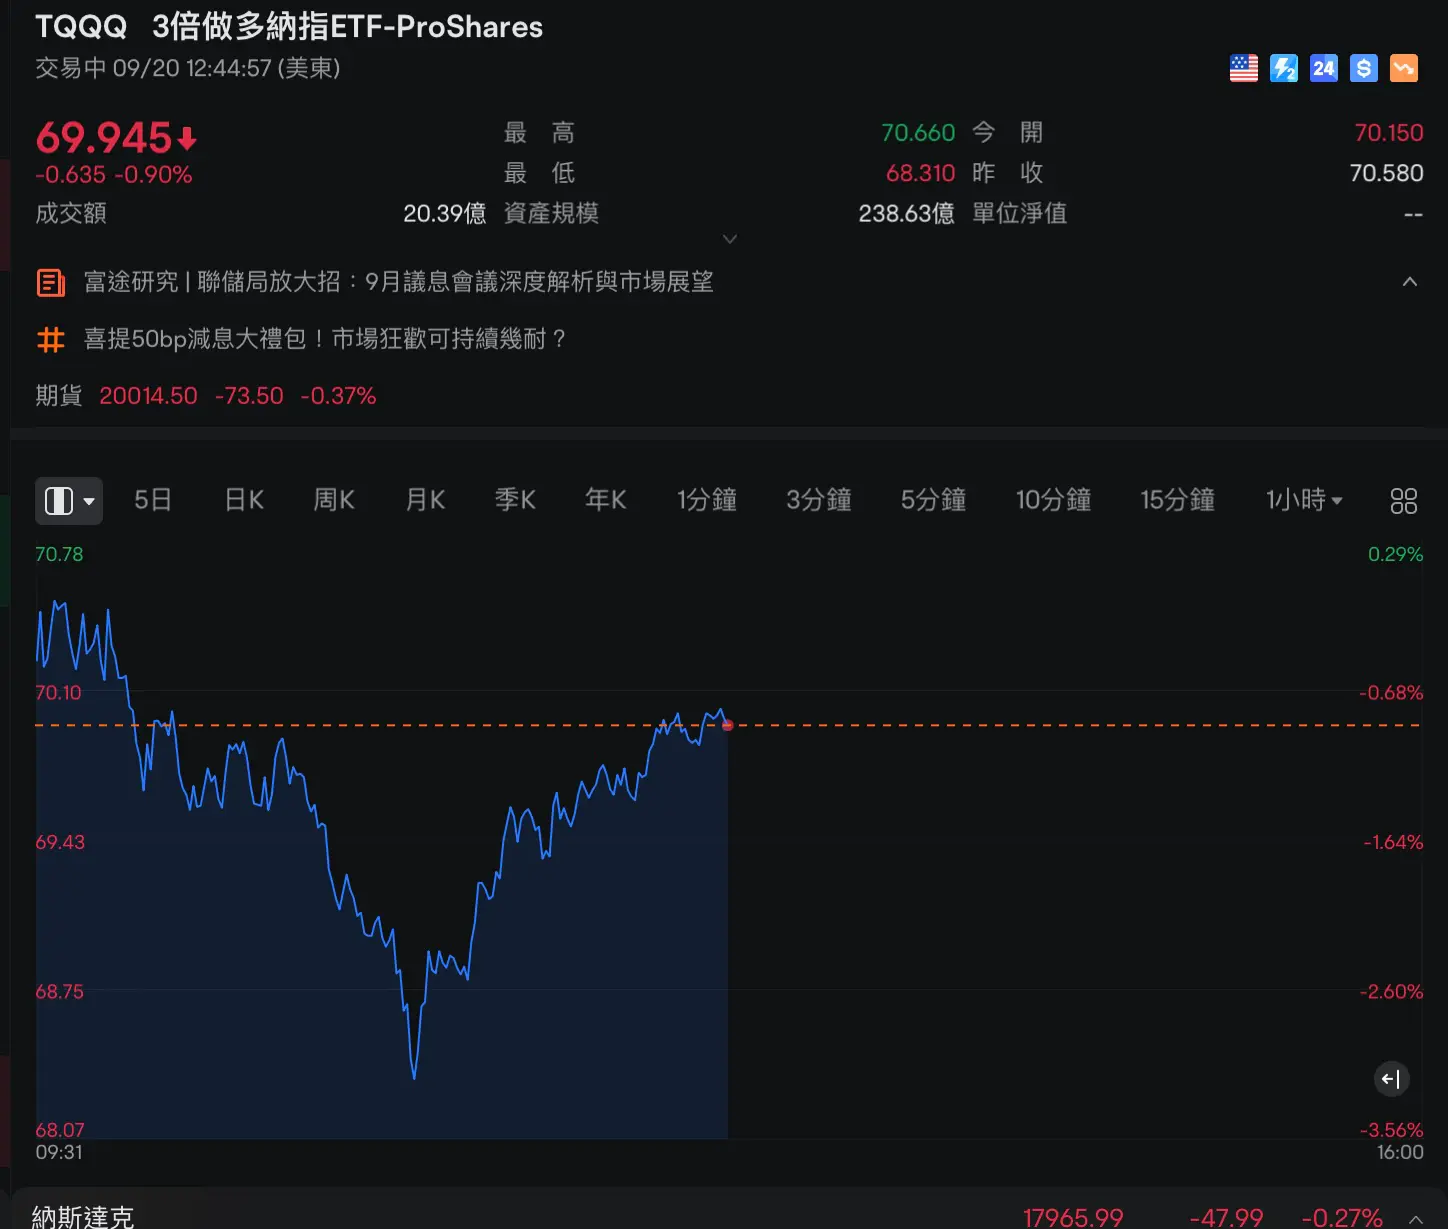Collapse the news section chevron
The image size is (1448, 1229).
1410,282
